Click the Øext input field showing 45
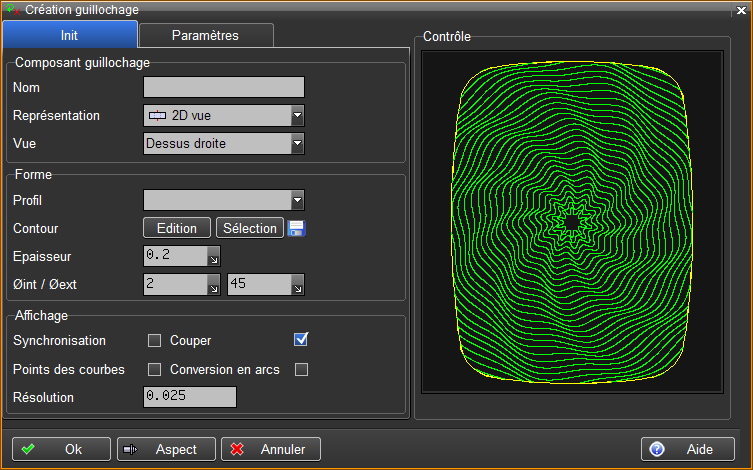 [x=259, y=285]
